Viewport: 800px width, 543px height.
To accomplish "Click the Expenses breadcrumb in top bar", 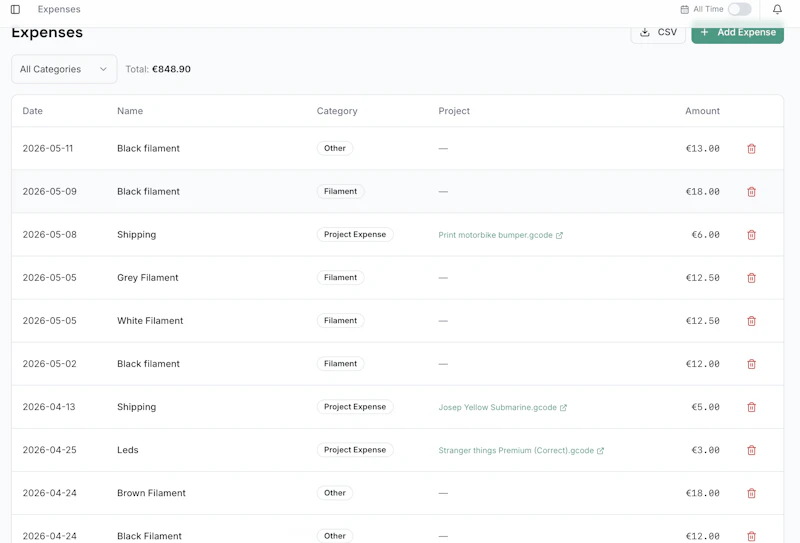I will 59,9.
